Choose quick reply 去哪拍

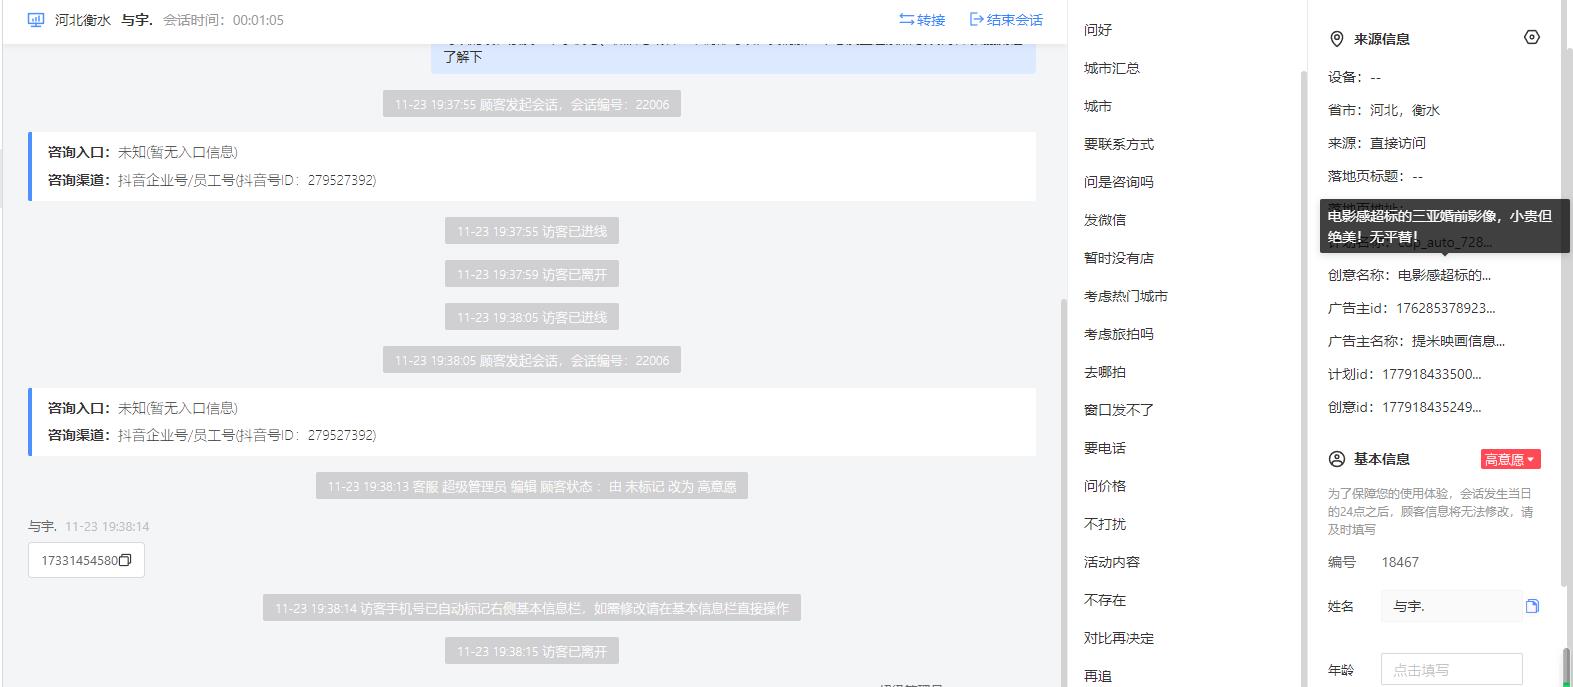1105,372
